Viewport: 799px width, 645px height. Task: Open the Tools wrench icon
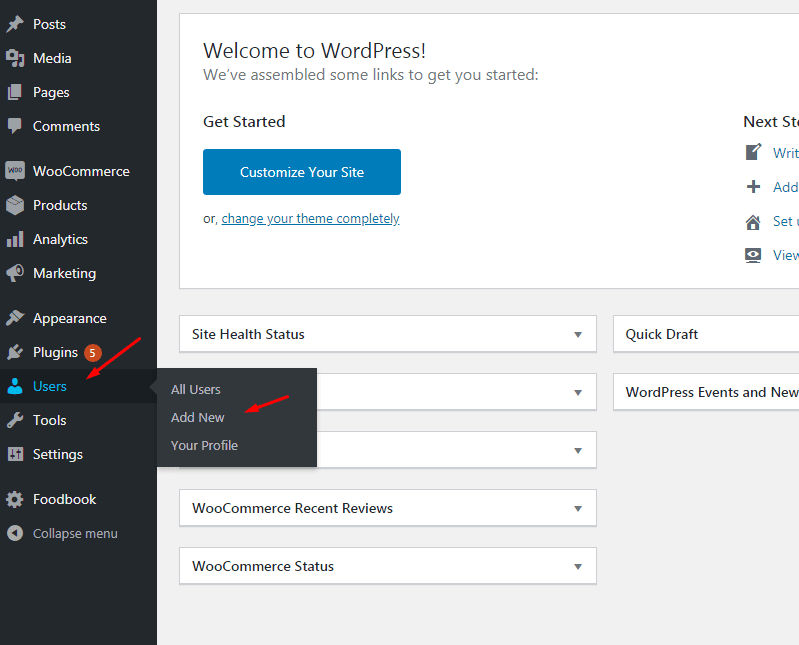click(x=15, y=420)
